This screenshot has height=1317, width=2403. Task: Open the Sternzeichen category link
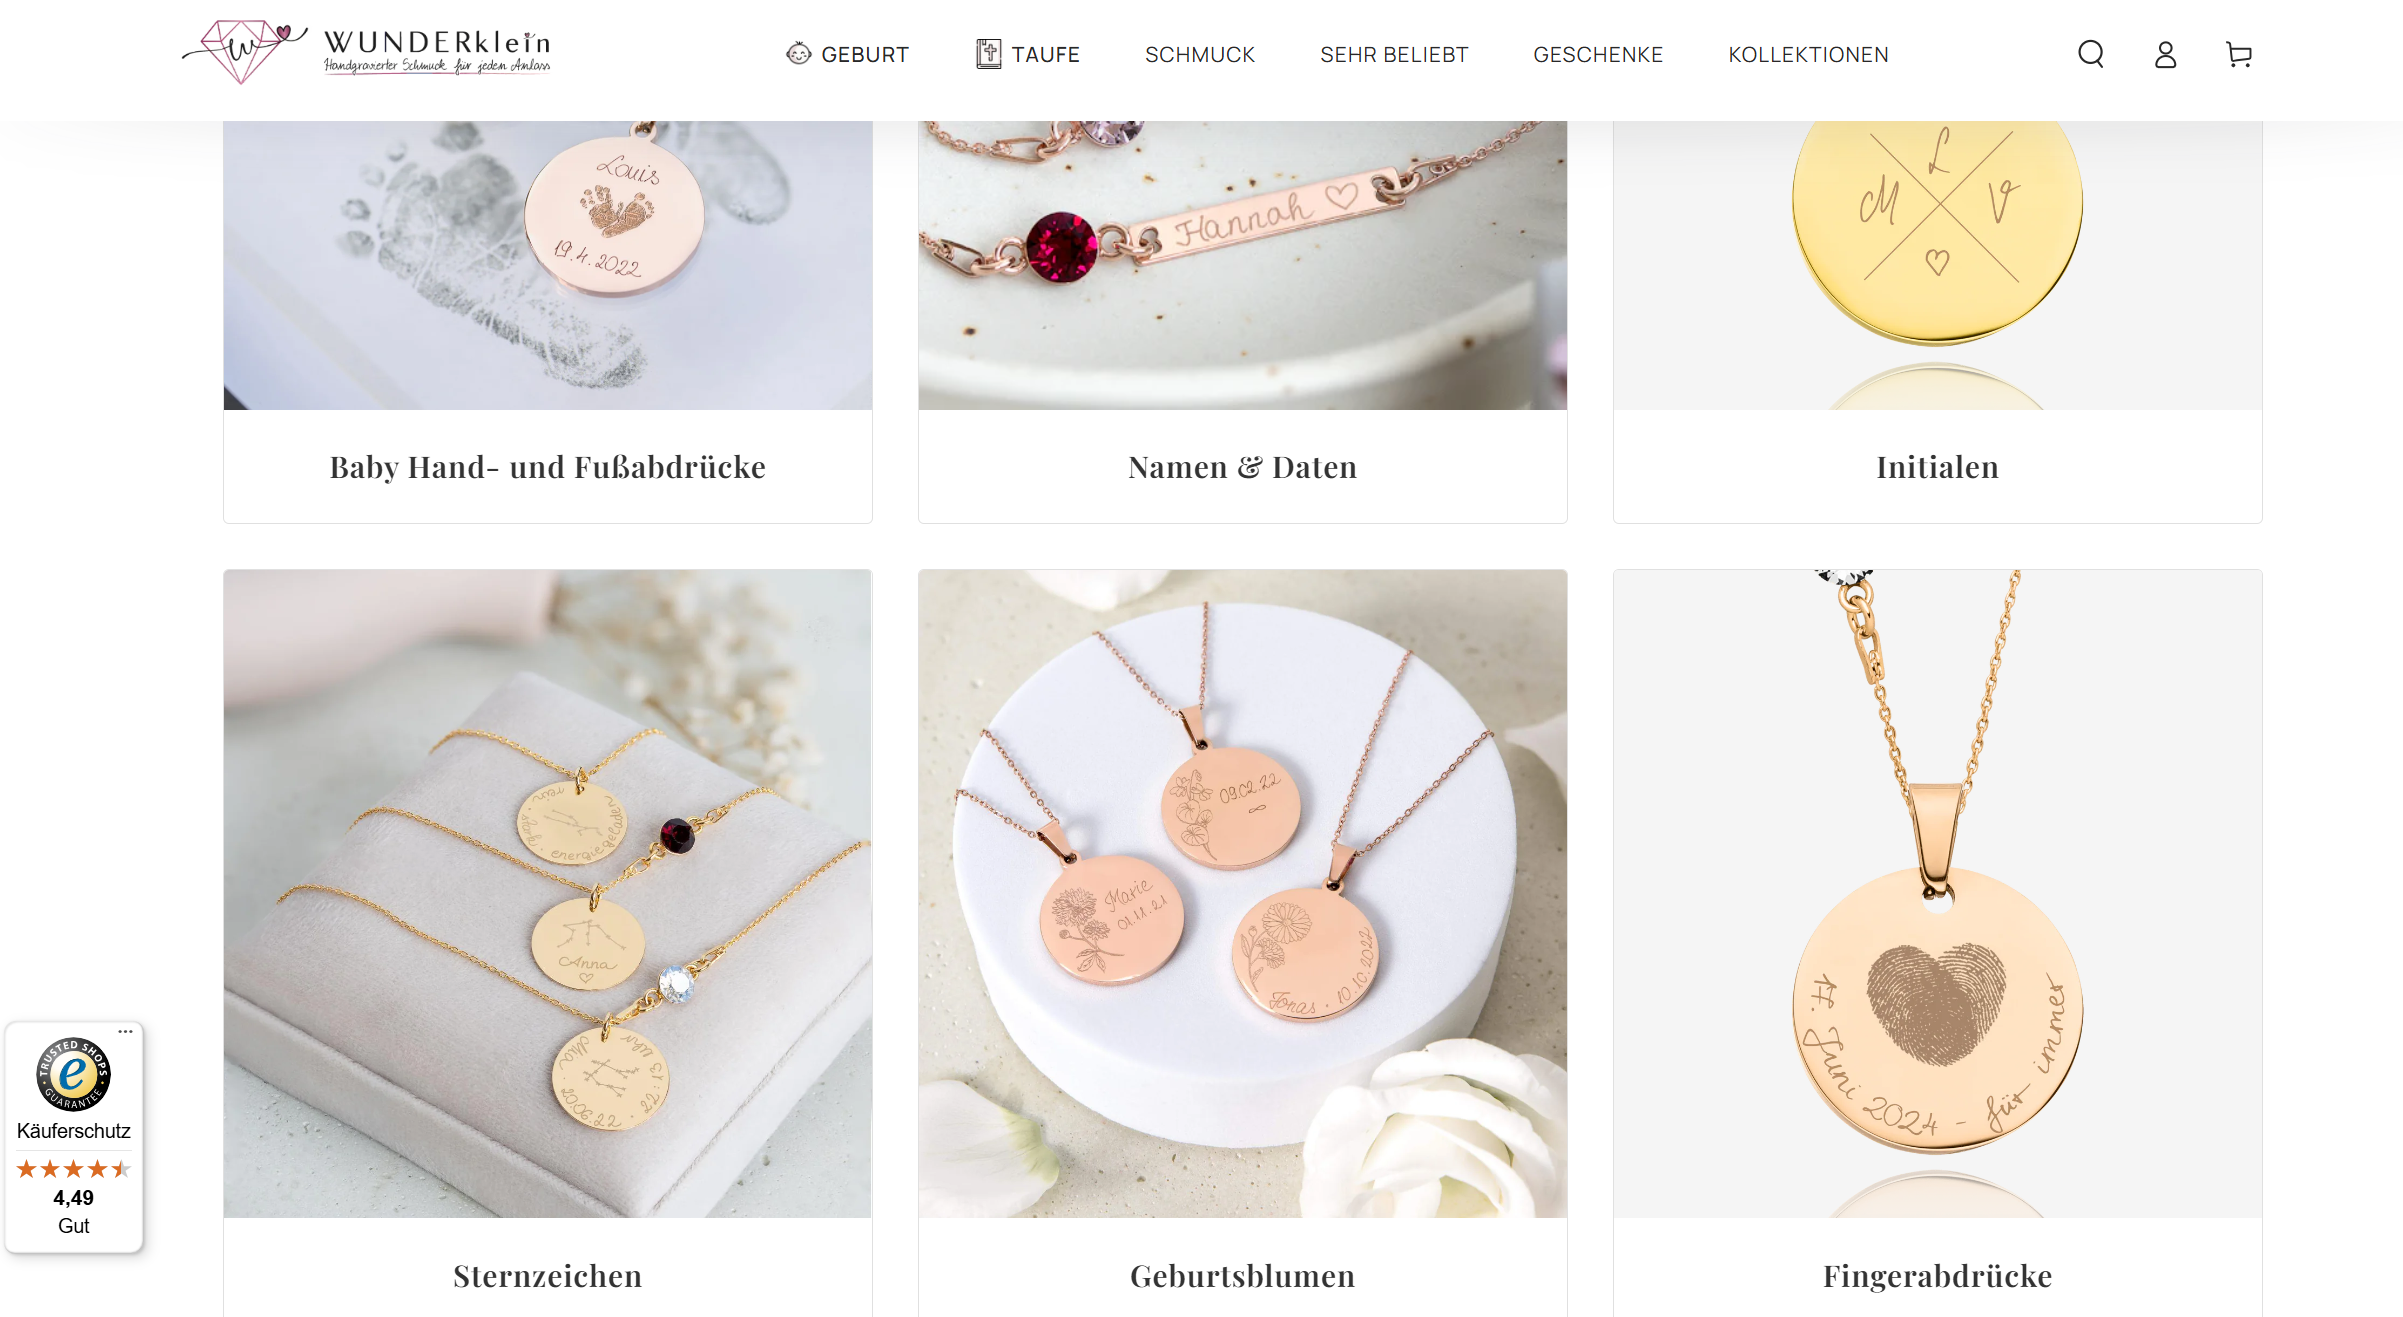coord(548,1276)
